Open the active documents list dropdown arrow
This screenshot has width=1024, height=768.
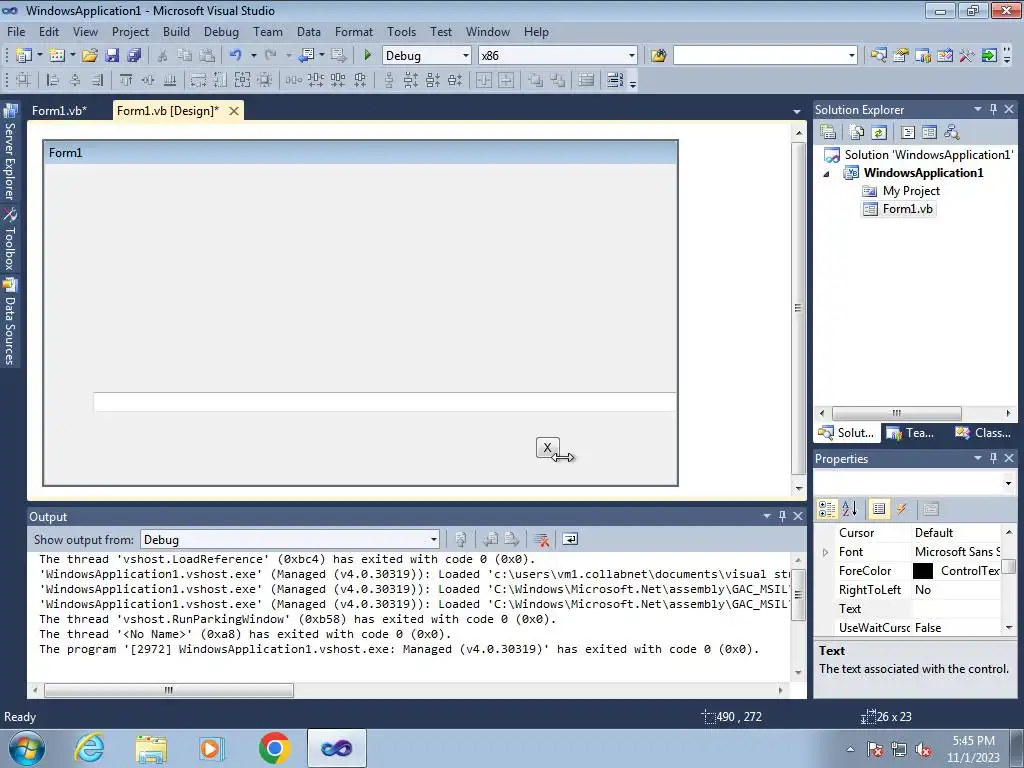tap(797, 112)
